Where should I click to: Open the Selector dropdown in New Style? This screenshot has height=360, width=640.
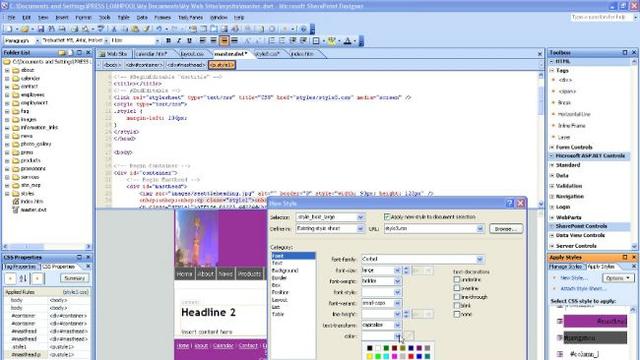point(360,217)
